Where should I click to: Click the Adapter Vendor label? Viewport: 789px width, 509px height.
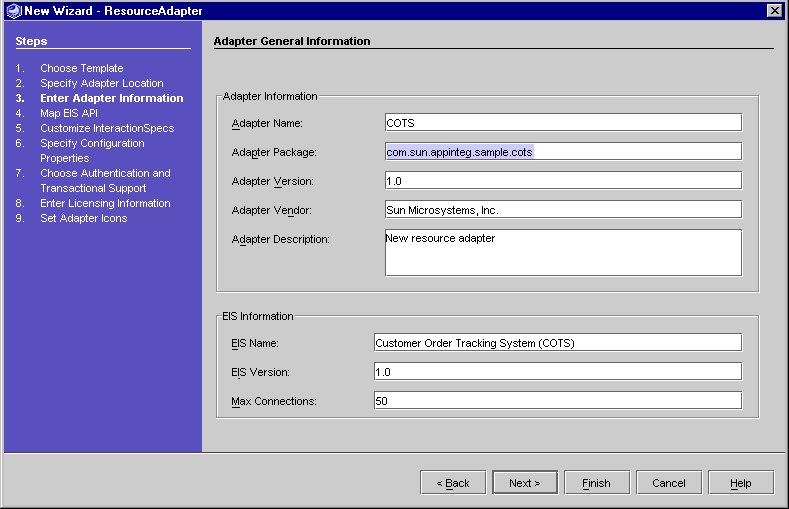(x=271, y=210)
